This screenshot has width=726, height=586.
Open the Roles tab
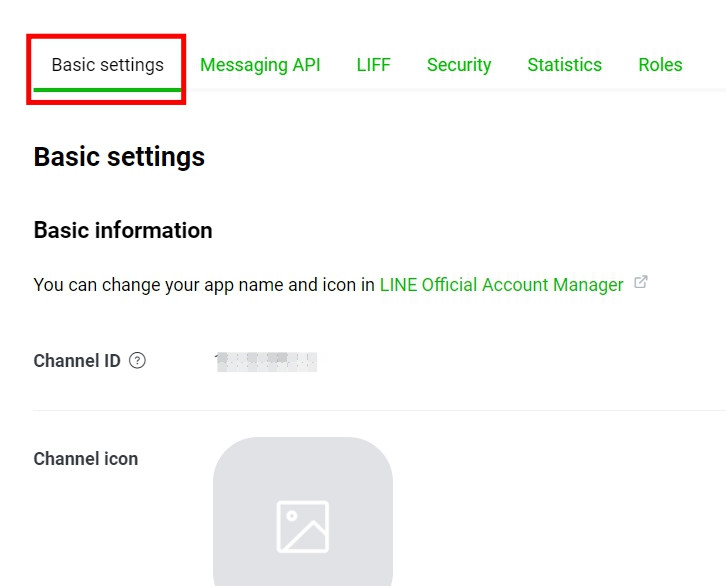(660, 65)
